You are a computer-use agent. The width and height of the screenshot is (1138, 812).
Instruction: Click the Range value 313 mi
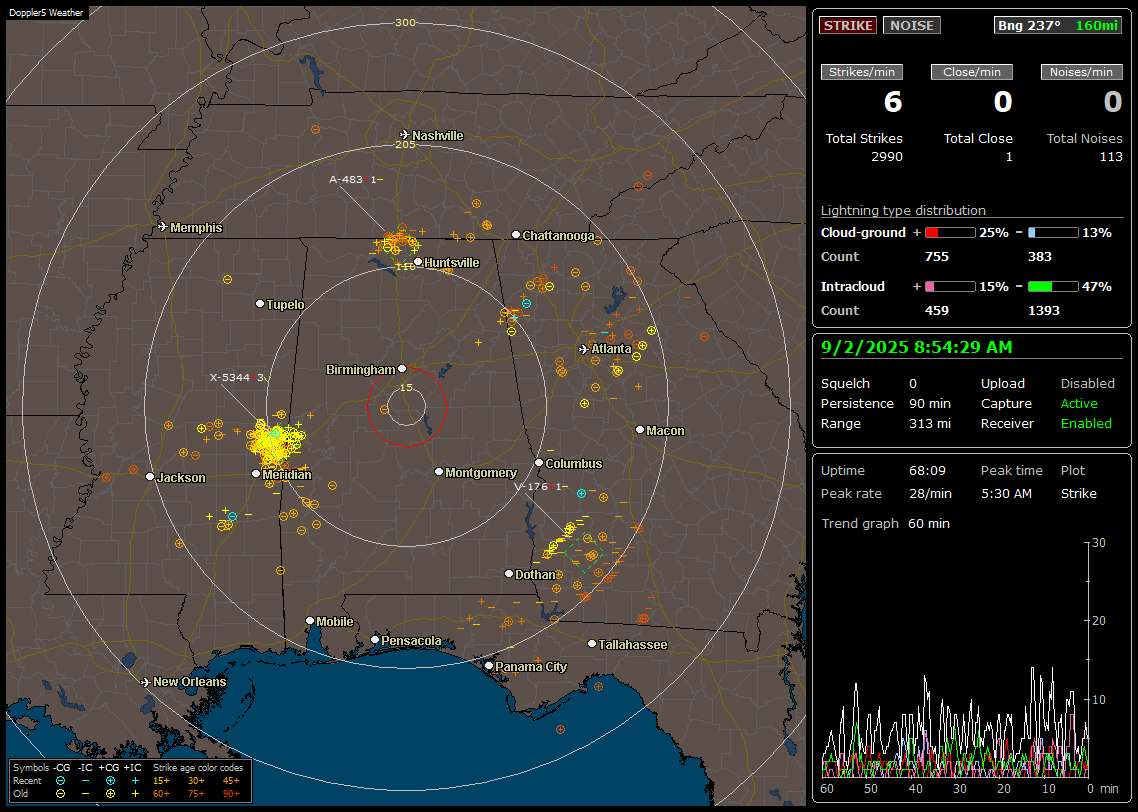pos(930,424)
